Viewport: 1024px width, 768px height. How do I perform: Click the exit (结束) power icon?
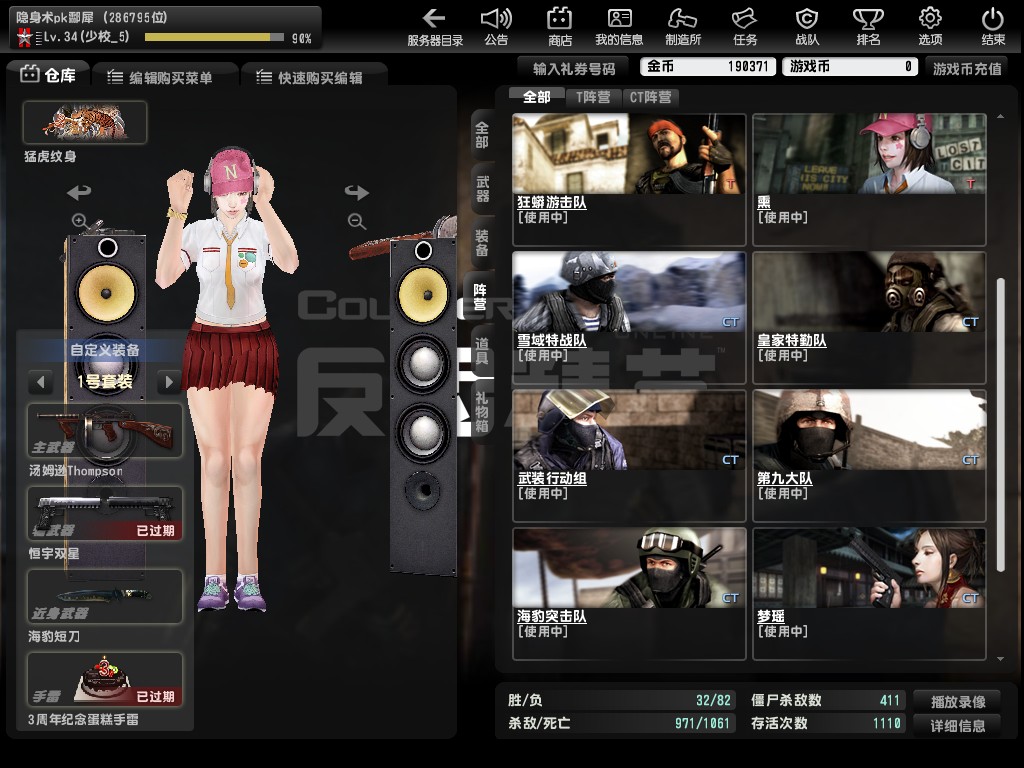click(993, 27)
